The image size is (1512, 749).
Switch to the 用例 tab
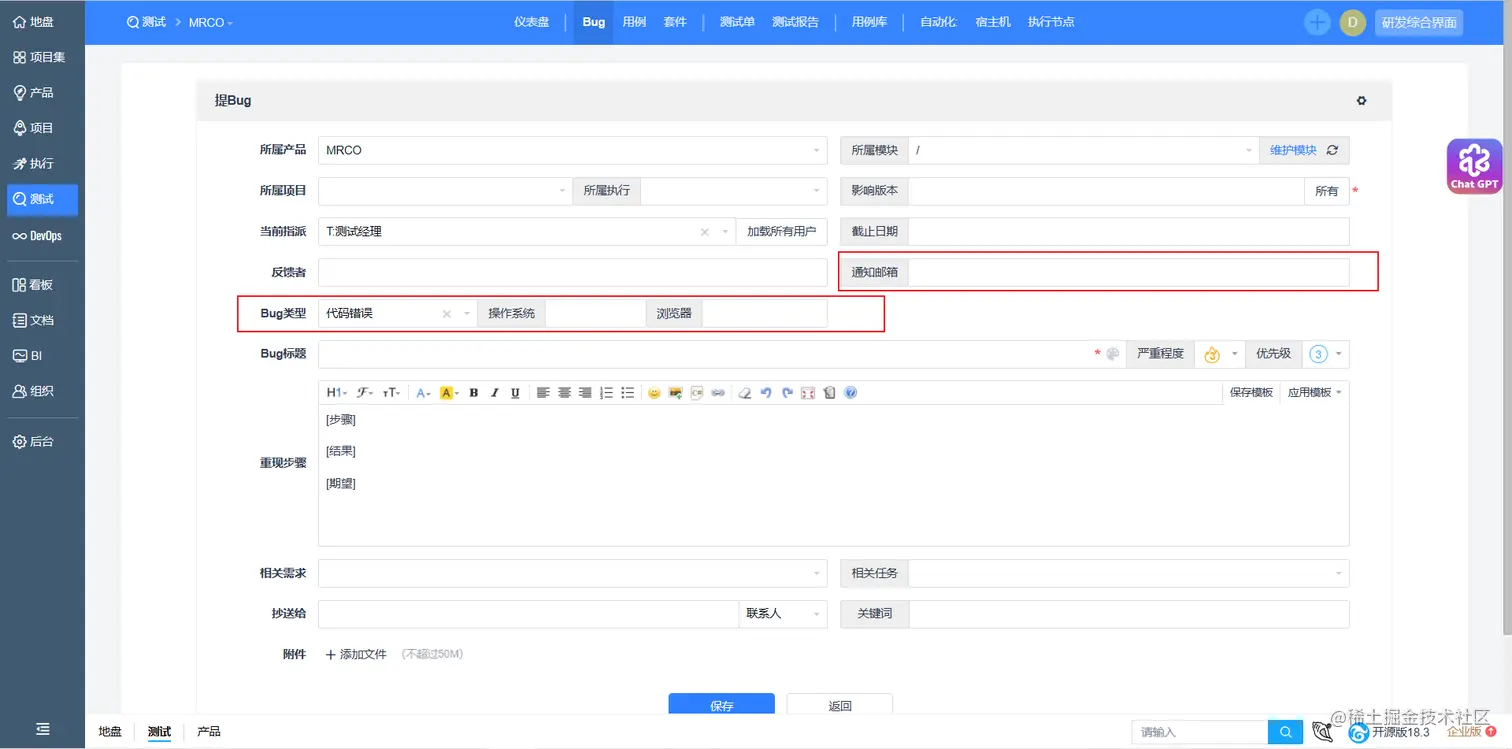(634, 22)
